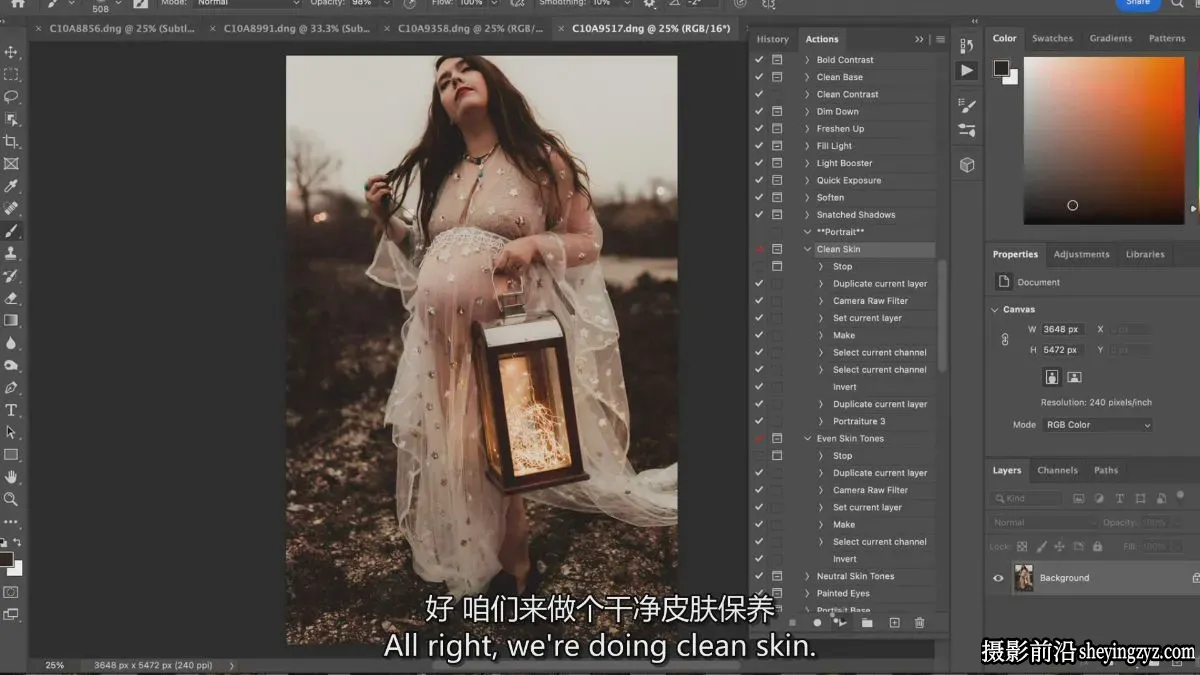Click the link width and height chain icon
1200x675 pixels.
(1005, 340)
